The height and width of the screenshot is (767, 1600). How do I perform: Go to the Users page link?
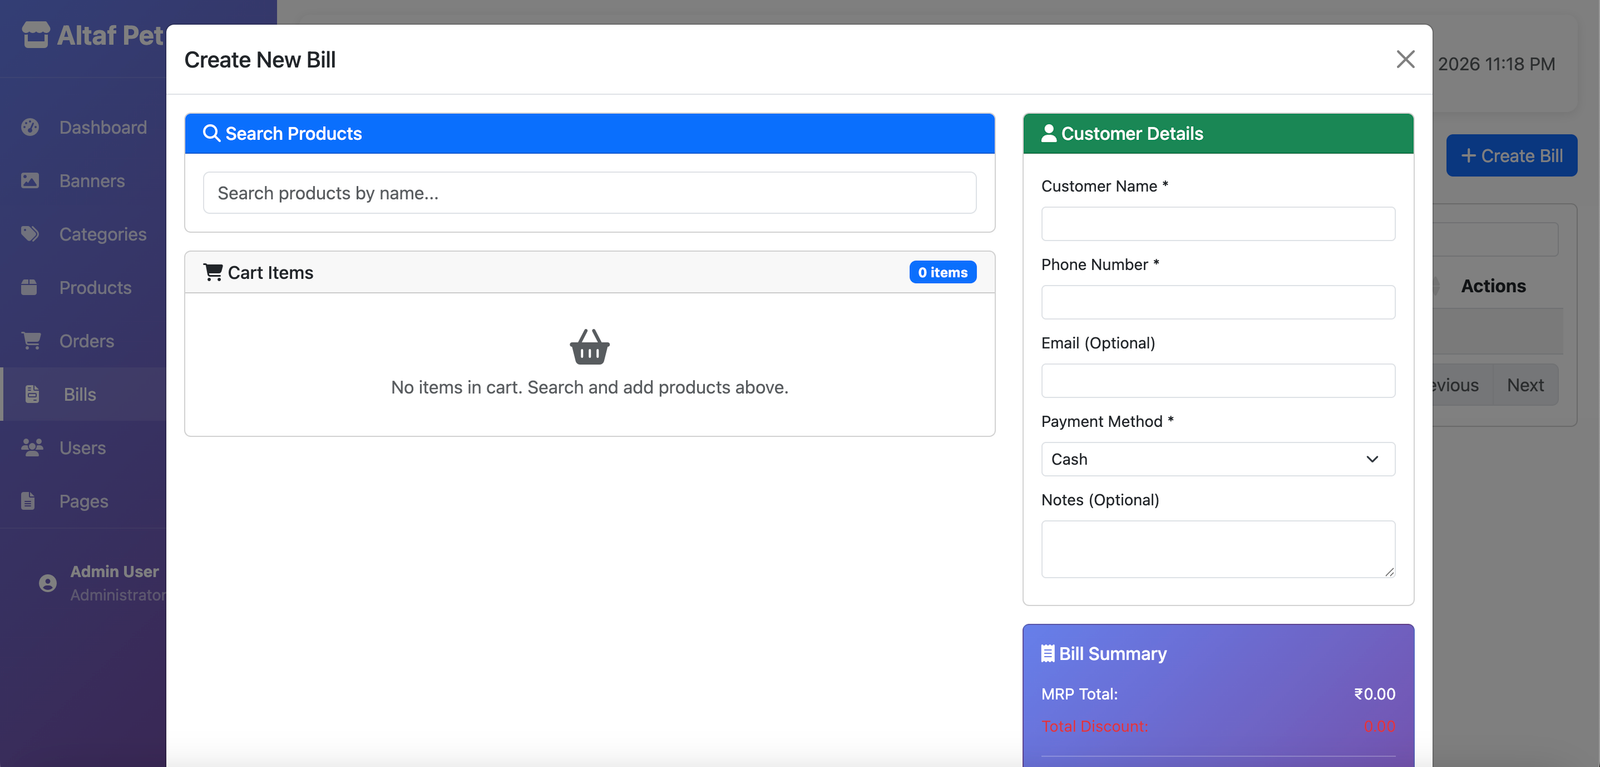[x=83, y=448]
